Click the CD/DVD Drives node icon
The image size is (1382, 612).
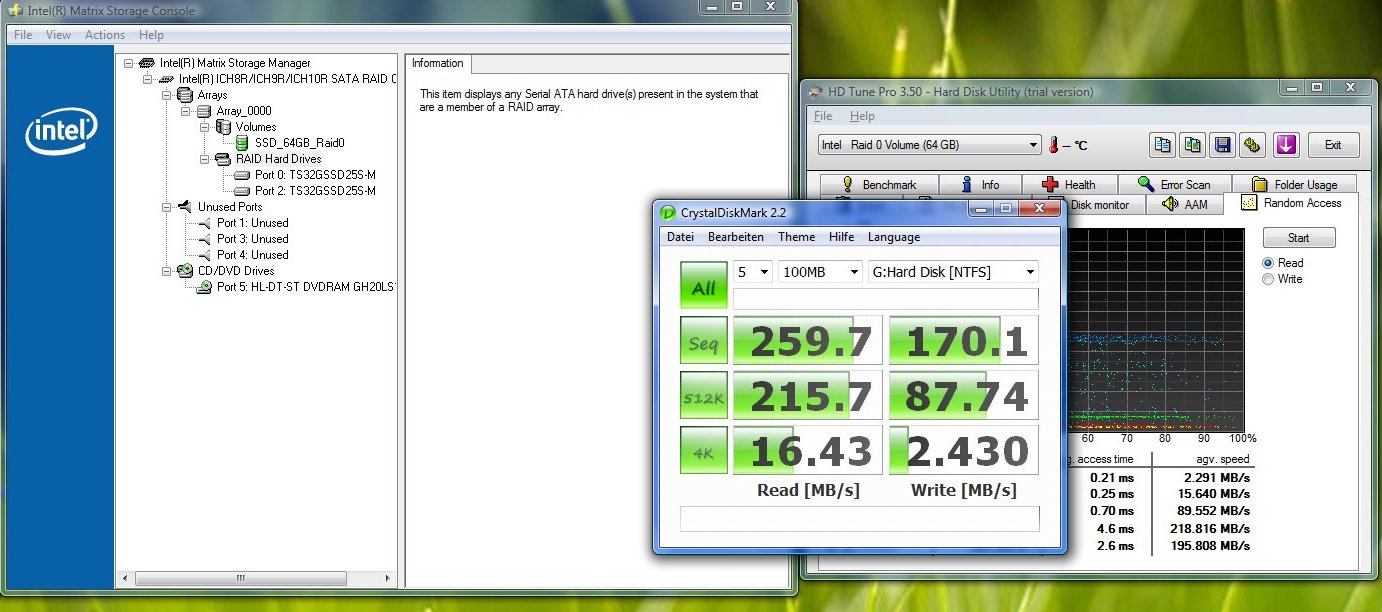(185, 271)
